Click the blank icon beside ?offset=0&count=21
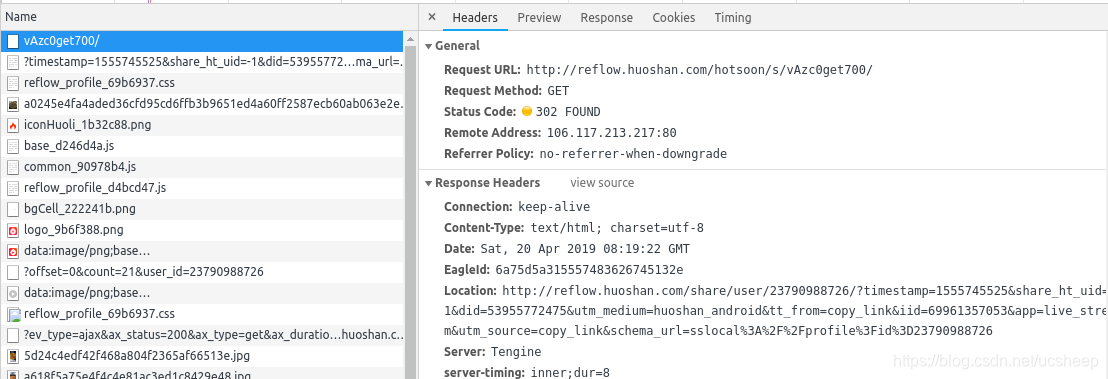The image size is (1108, 379). click(x=13, y=272)
